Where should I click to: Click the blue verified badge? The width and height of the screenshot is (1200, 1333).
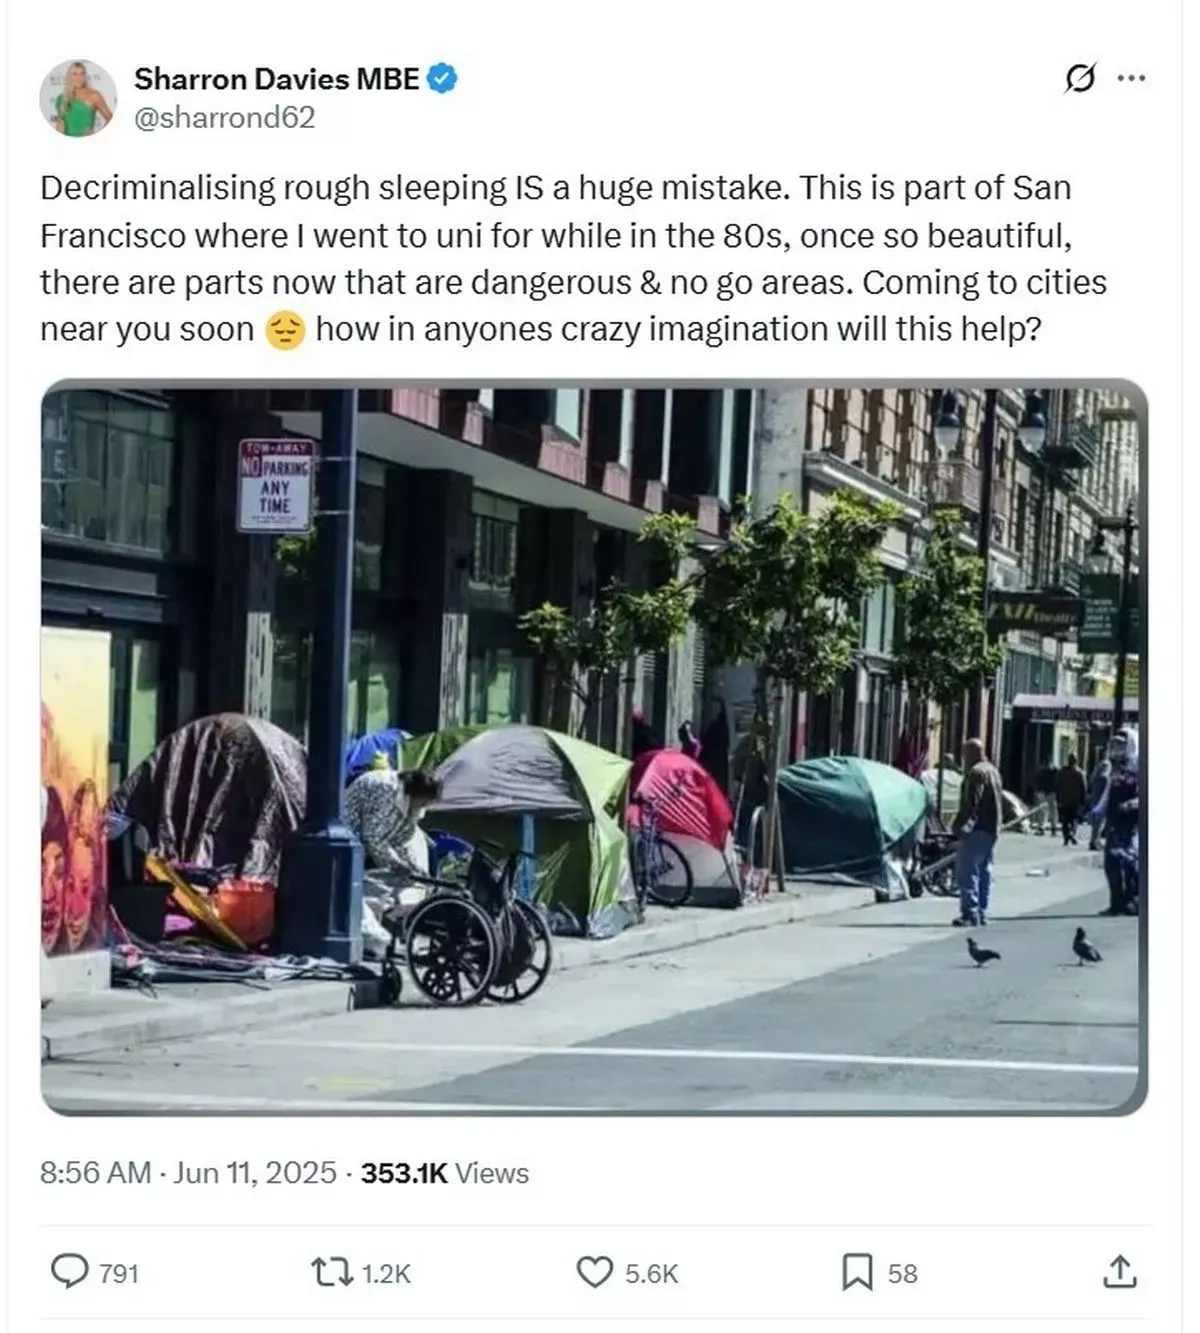point(443,78)
